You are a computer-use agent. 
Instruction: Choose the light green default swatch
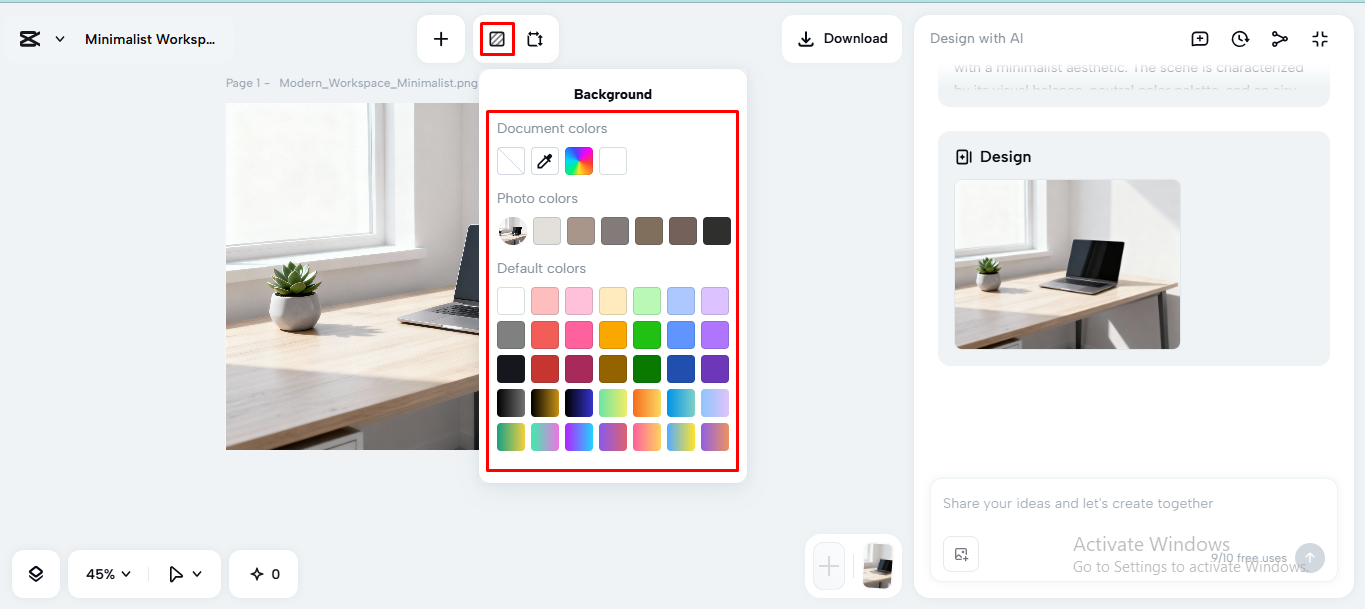coord(647,301)
